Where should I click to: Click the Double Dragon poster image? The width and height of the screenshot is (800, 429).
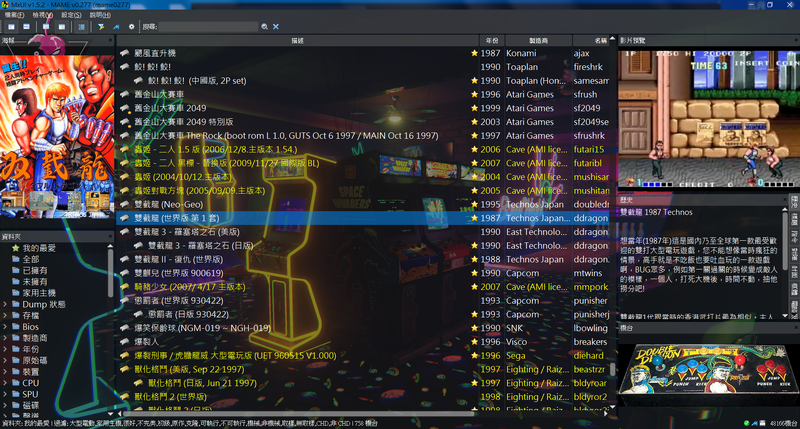[57, 137]
